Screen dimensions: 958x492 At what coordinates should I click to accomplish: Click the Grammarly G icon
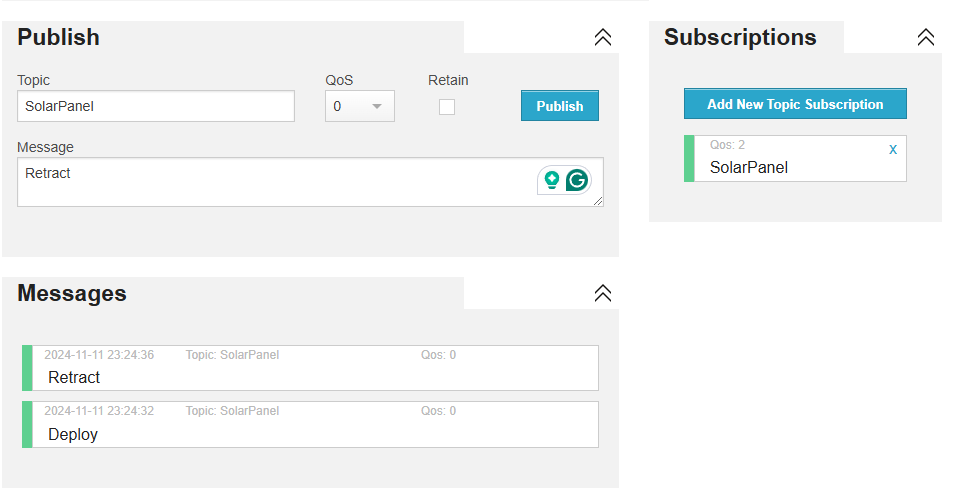576,180
